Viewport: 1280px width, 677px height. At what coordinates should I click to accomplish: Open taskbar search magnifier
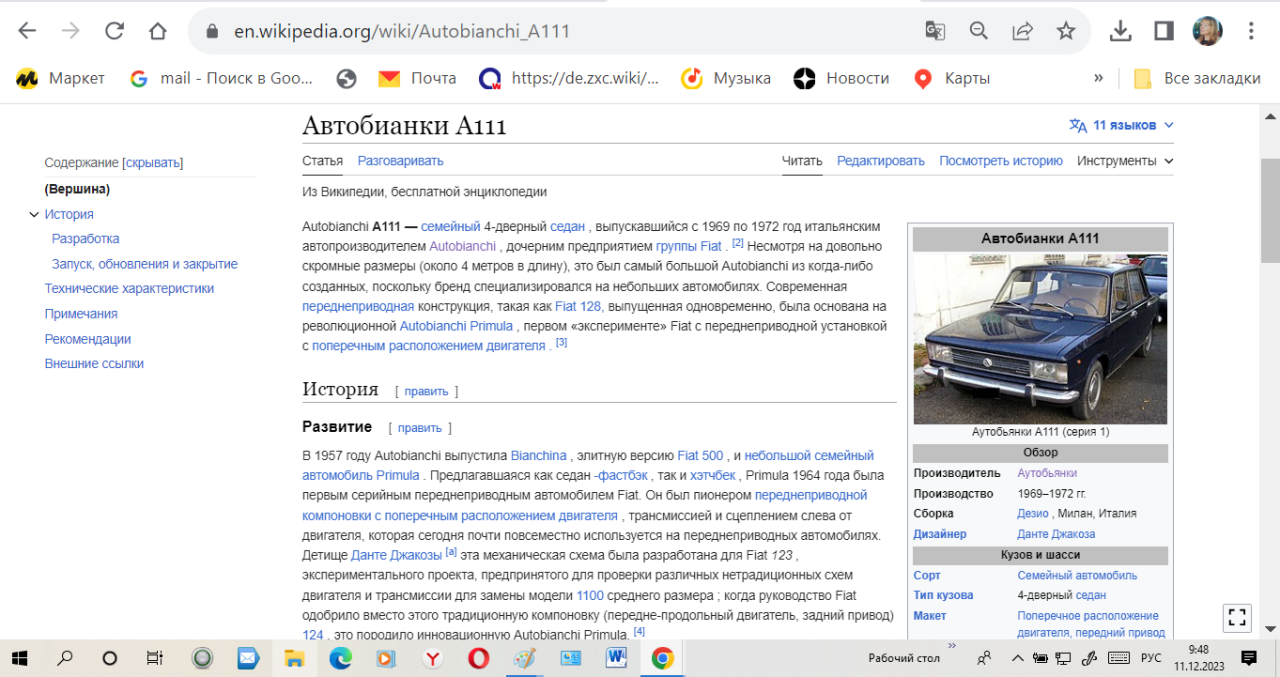coord(65,658)
